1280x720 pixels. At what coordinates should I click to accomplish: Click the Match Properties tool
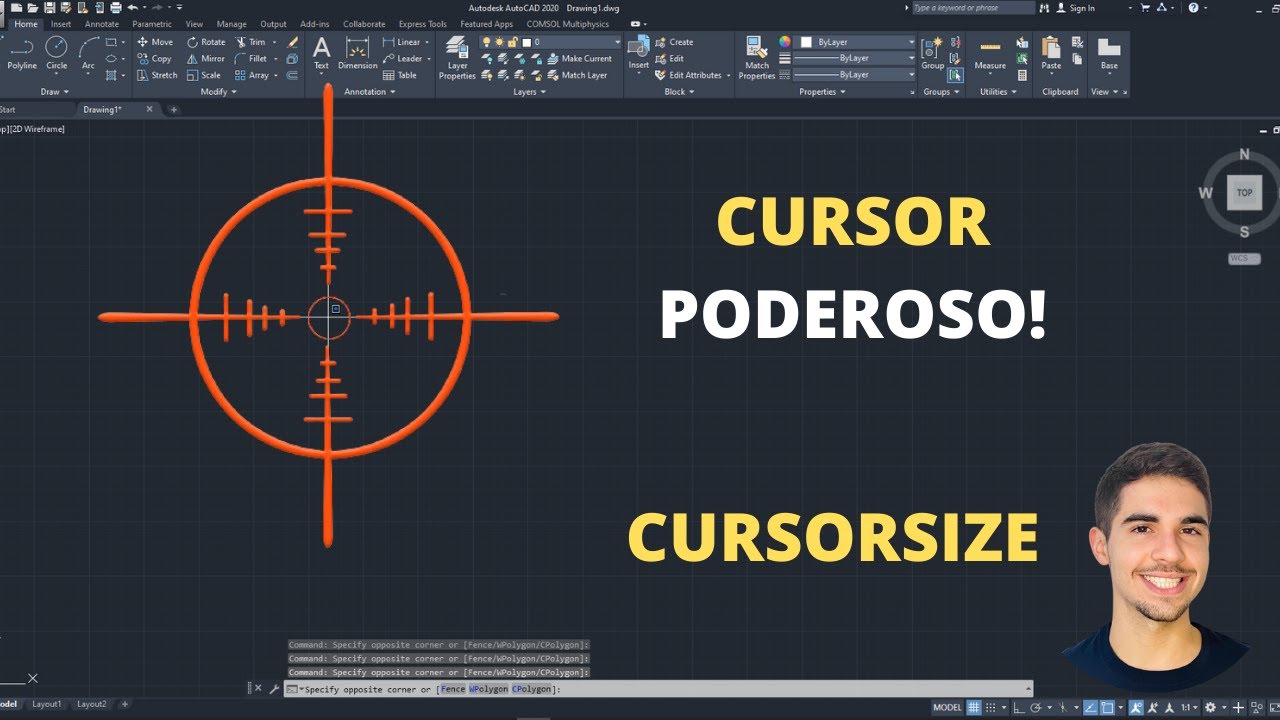[757, 58]
